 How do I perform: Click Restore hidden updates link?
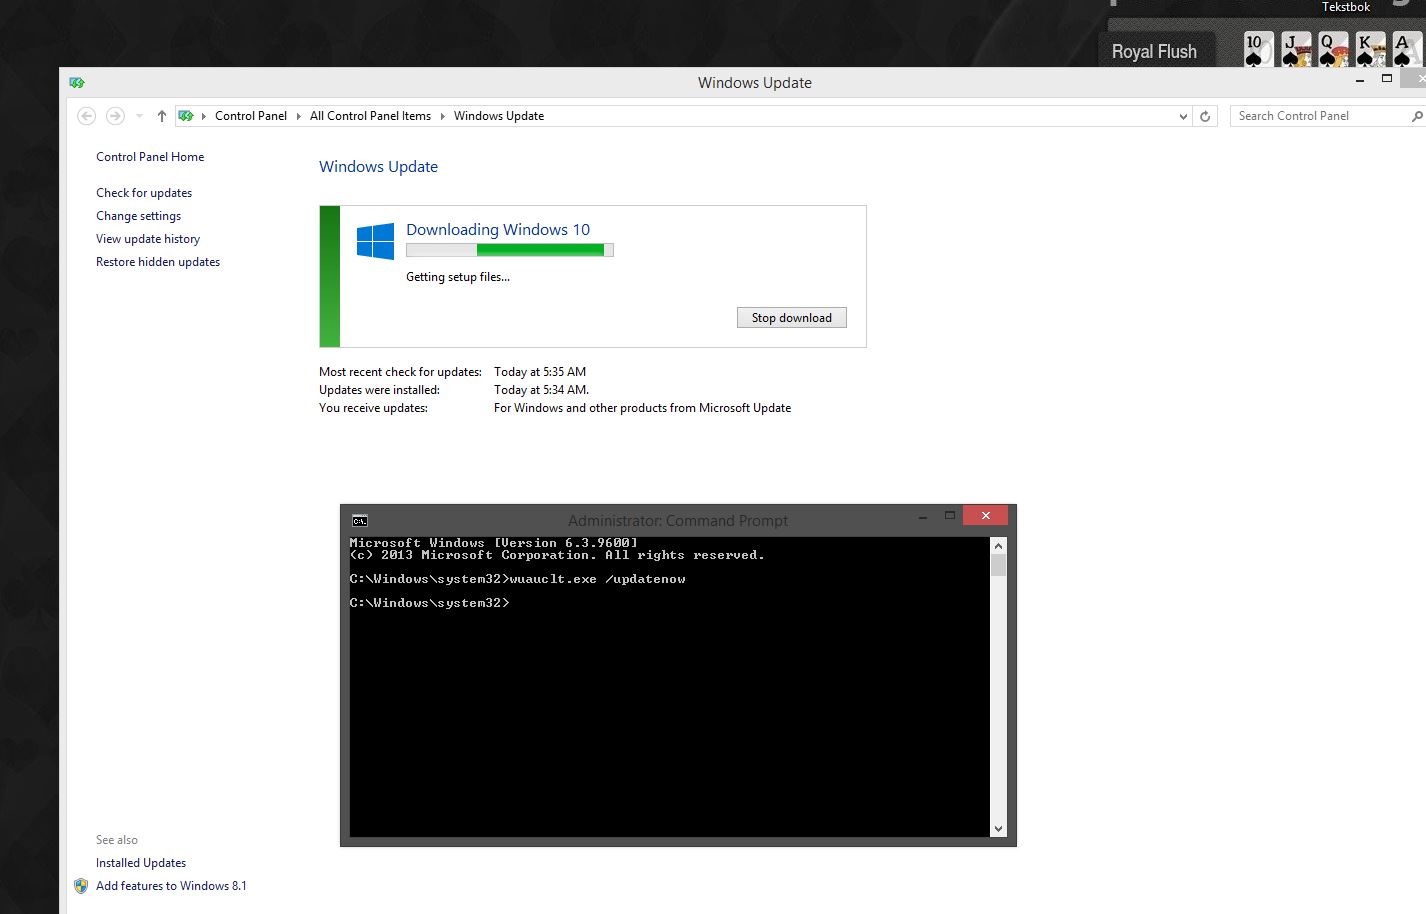coord(158,262)
